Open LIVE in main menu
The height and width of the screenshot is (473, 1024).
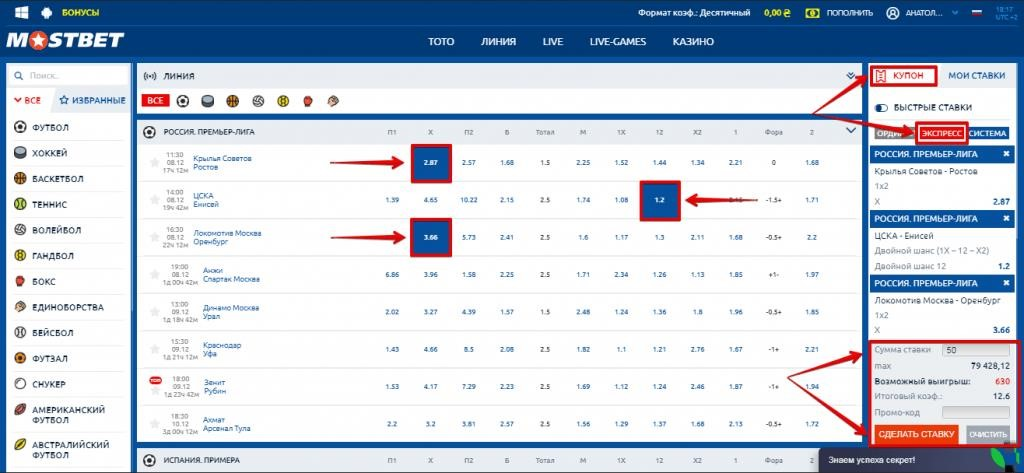(x=552, y=41)
